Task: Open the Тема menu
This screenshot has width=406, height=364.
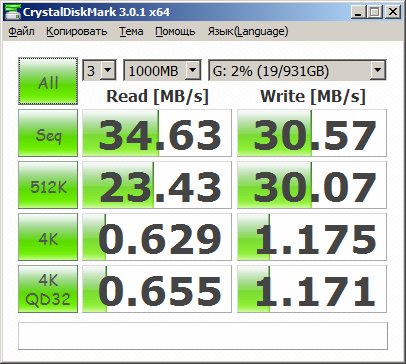Action: coord(131,31)
